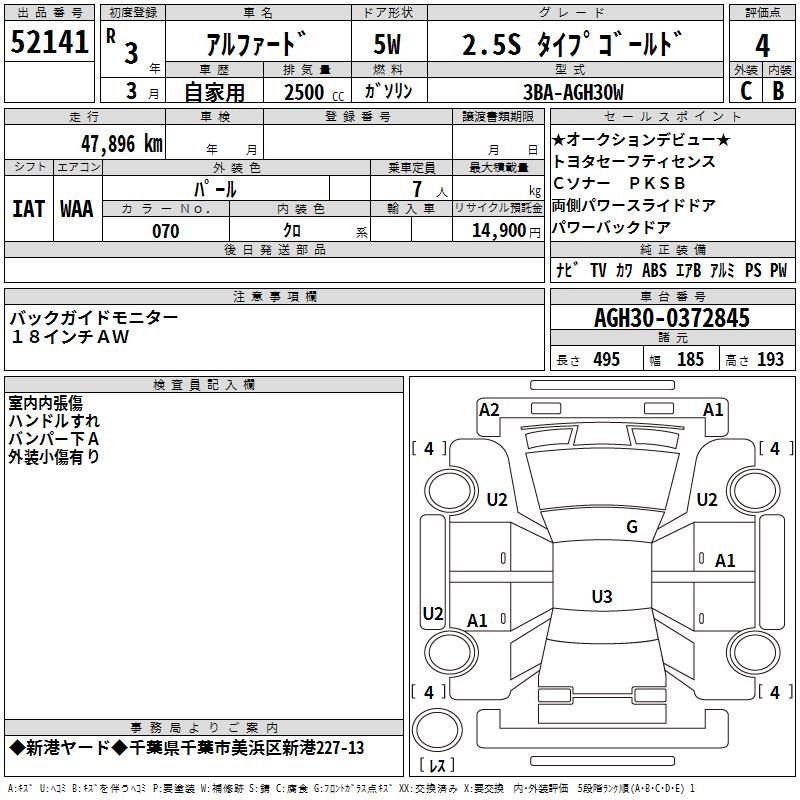Select the G windshield chip marker
This screenshot has height=800, width=800.
pyautogui.click(x=631, y=527)
